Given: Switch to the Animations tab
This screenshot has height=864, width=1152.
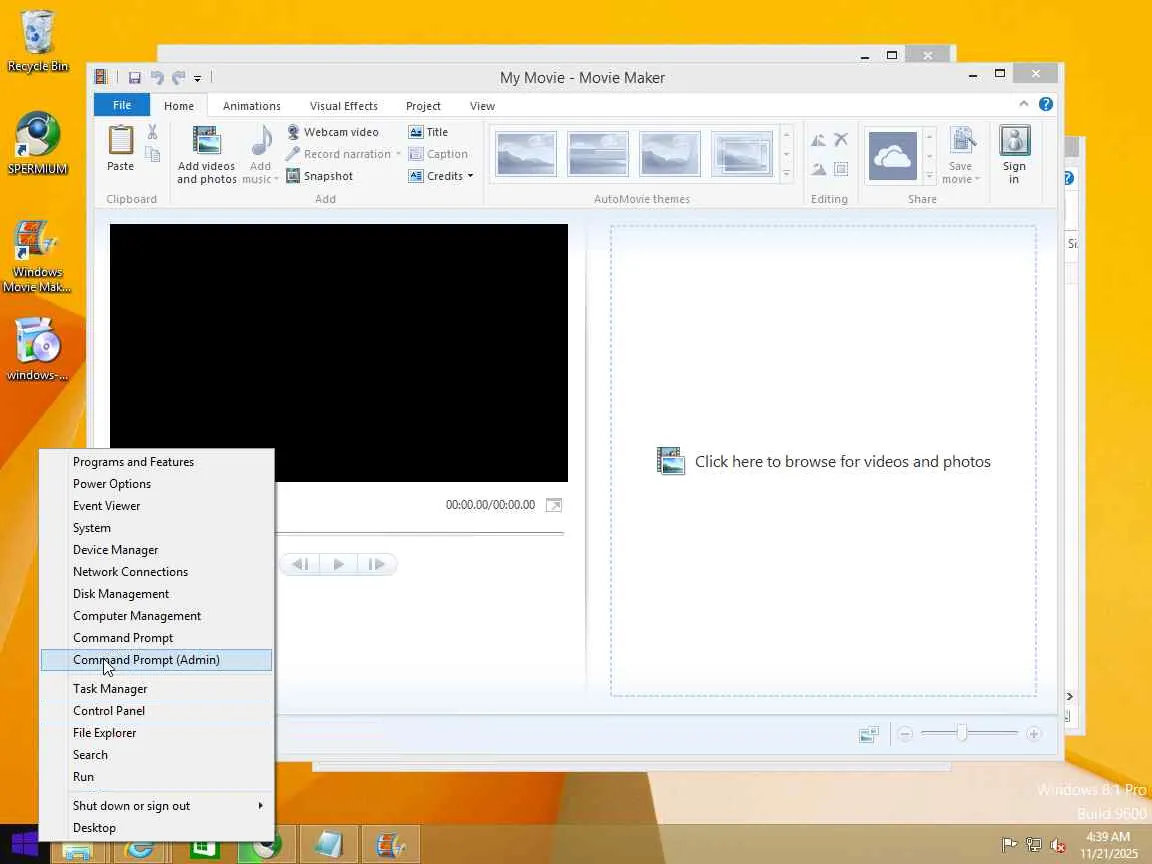Looking at the screenshot, I should (251, 106).
